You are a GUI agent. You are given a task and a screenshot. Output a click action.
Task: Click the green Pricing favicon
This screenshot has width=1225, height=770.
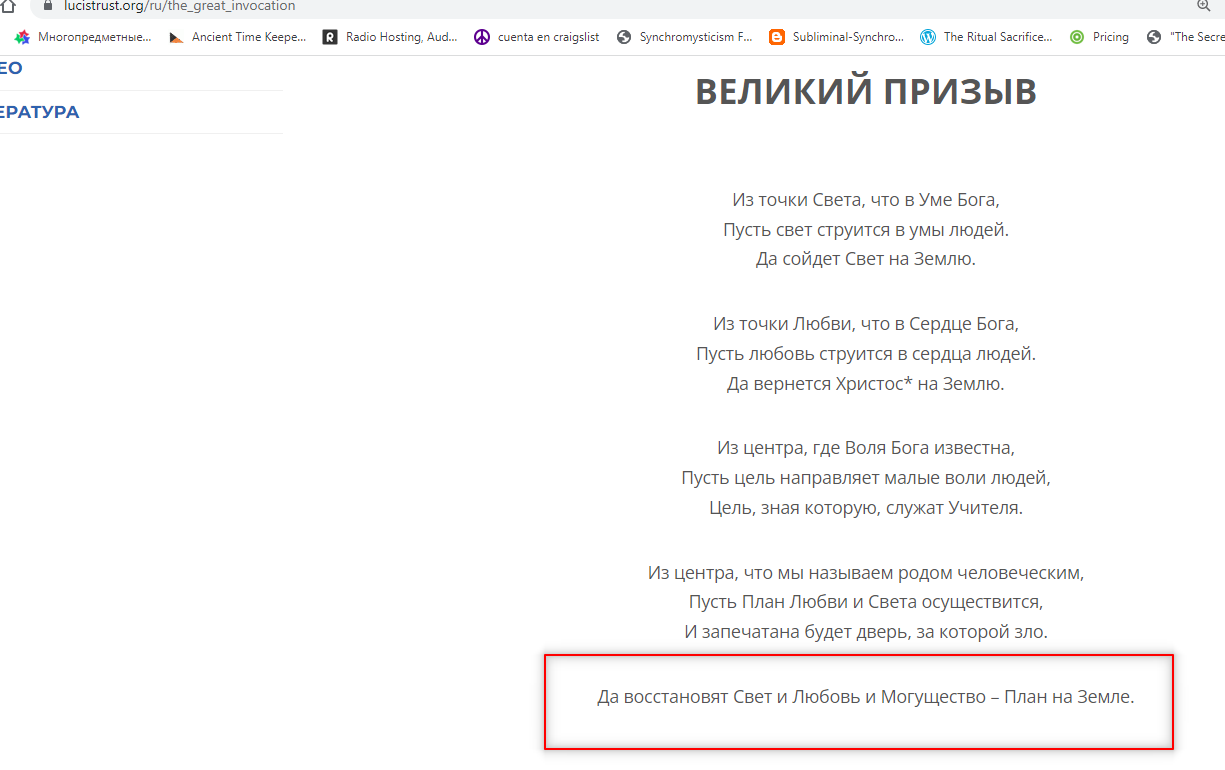coord(1077,37)
